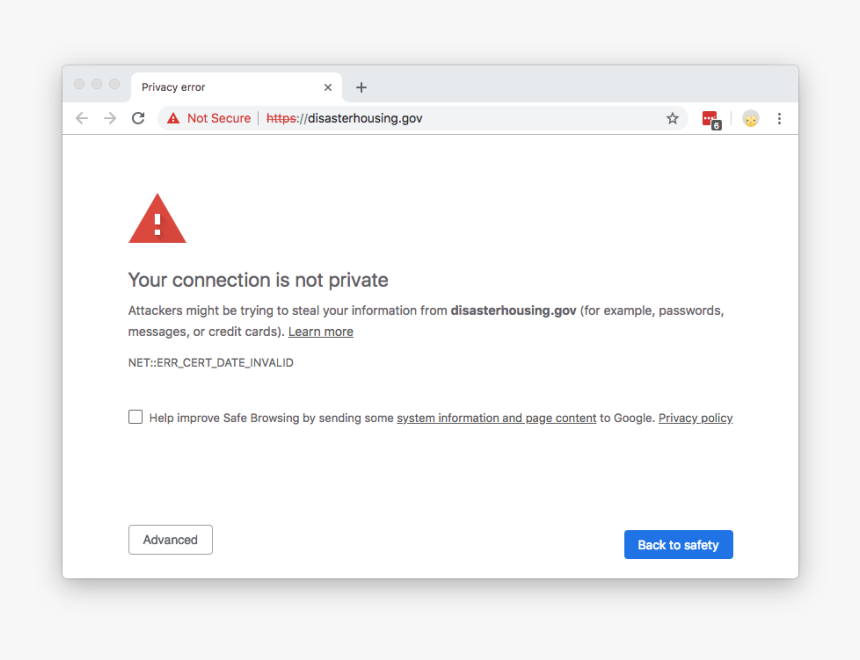Open a new tab with plus icon
860x660 pixels.
pyautogui.click(x=361, y=87)
